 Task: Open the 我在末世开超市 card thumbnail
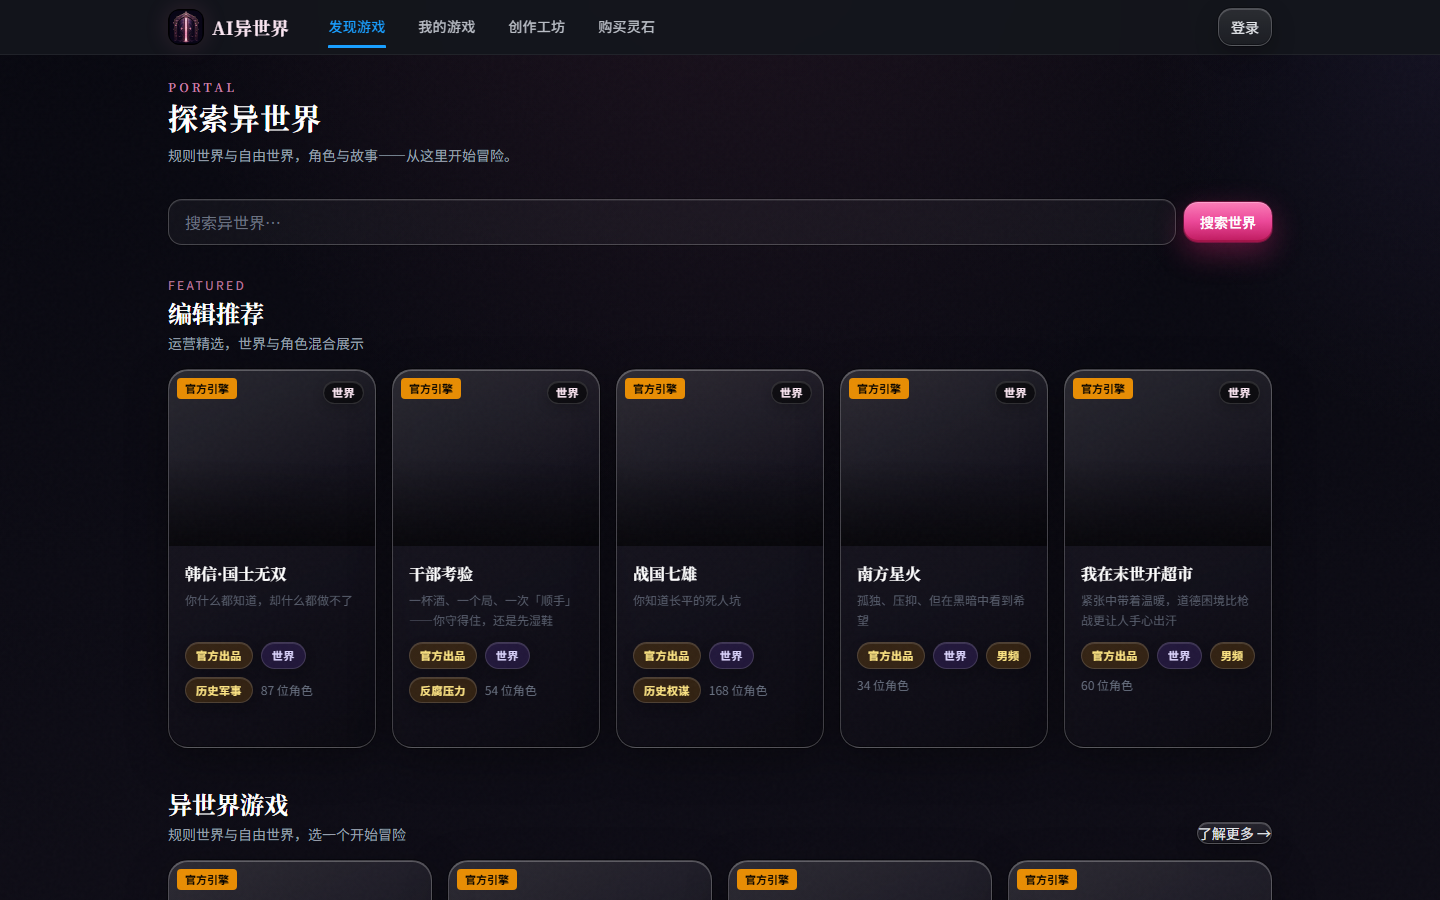pos(1168,459)
